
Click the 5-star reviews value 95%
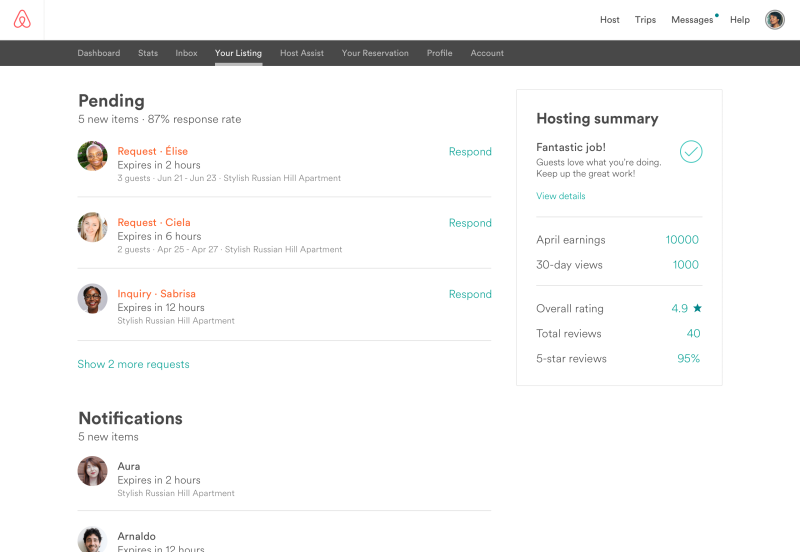[x=688, y=359]
